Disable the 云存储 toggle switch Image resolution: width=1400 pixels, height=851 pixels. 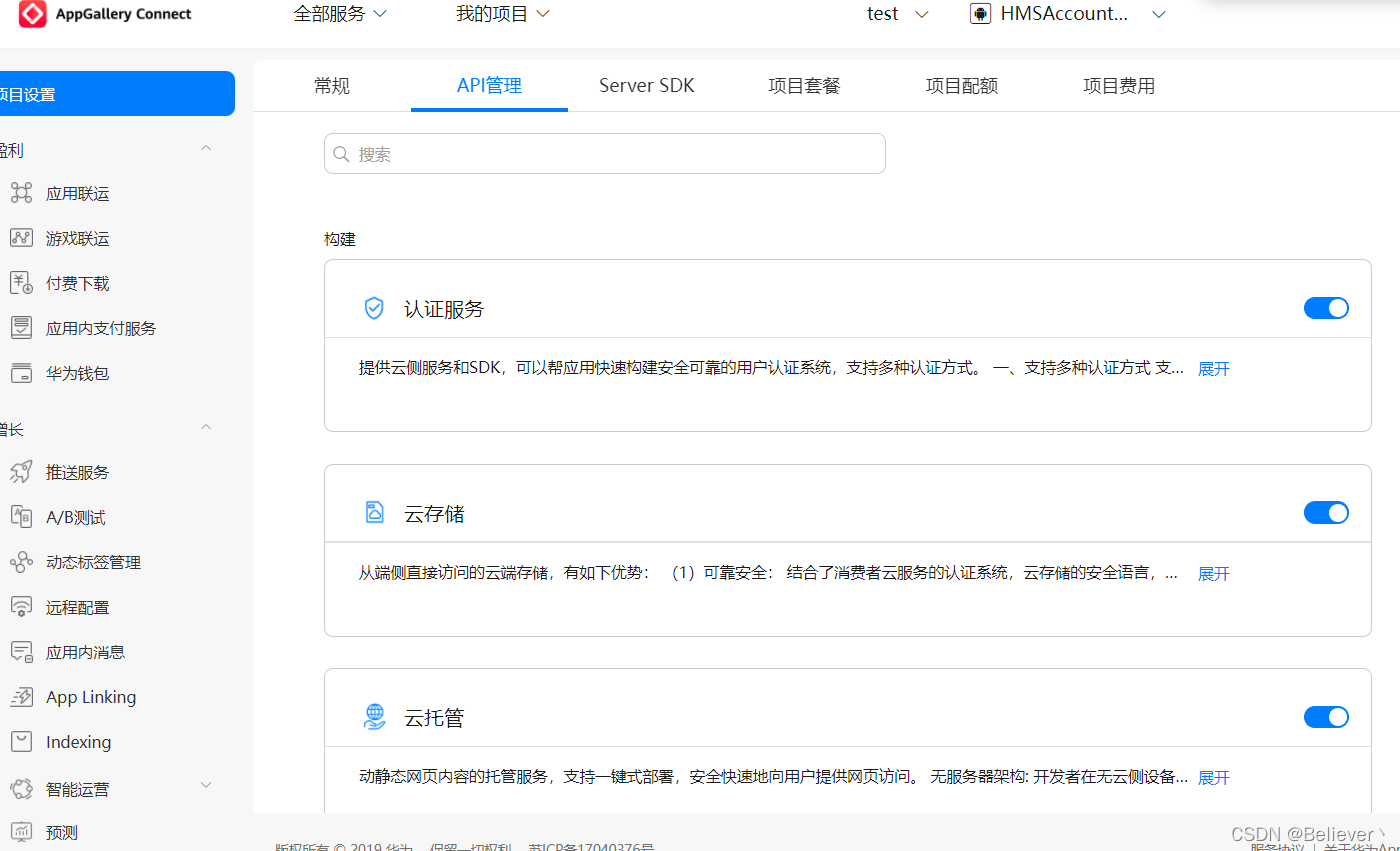(1326, 513)
